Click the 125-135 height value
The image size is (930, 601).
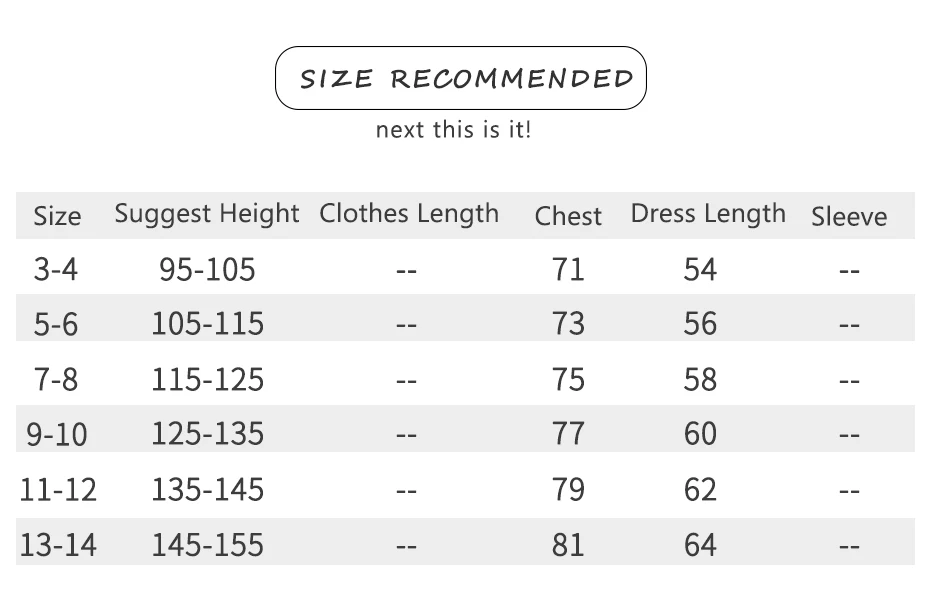click(x=208, y=434)
